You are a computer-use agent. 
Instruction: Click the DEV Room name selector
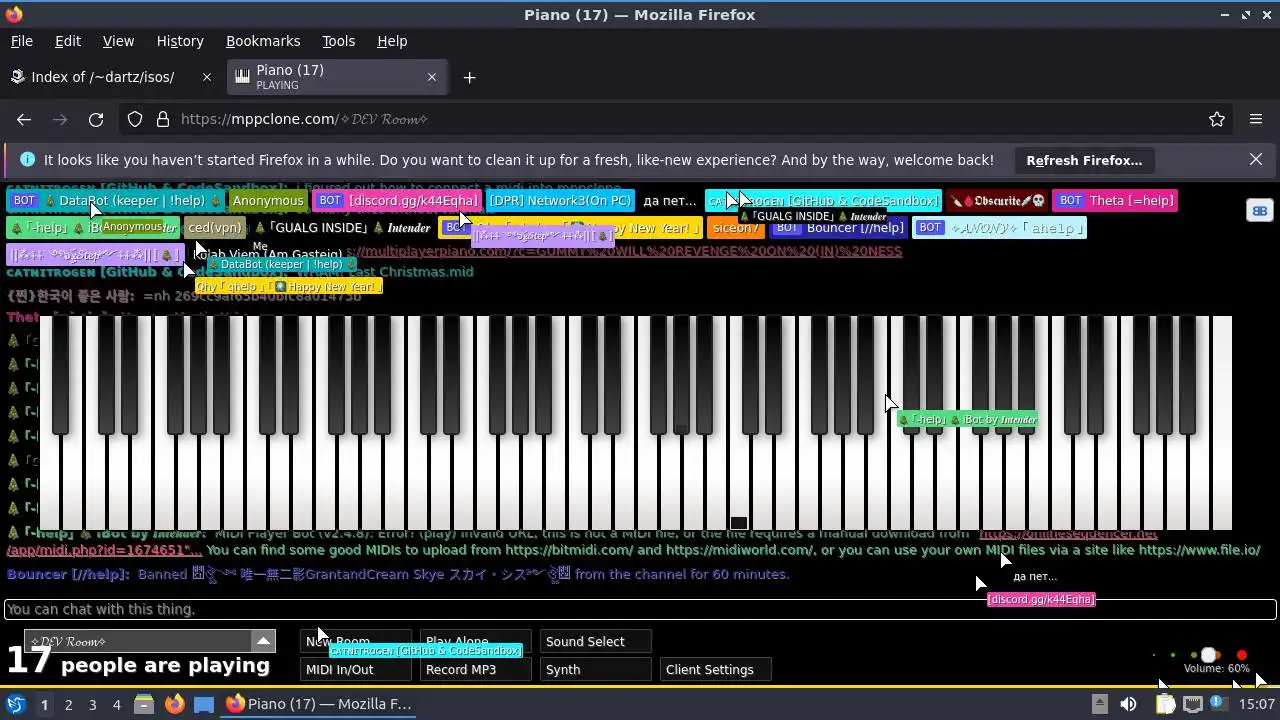137,641
